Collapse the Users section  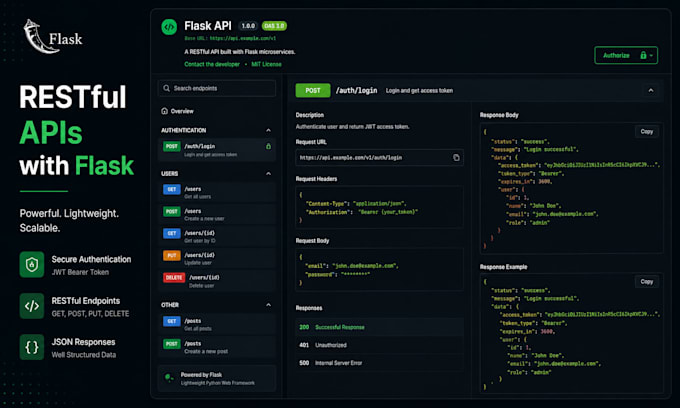tap(268, 173)
